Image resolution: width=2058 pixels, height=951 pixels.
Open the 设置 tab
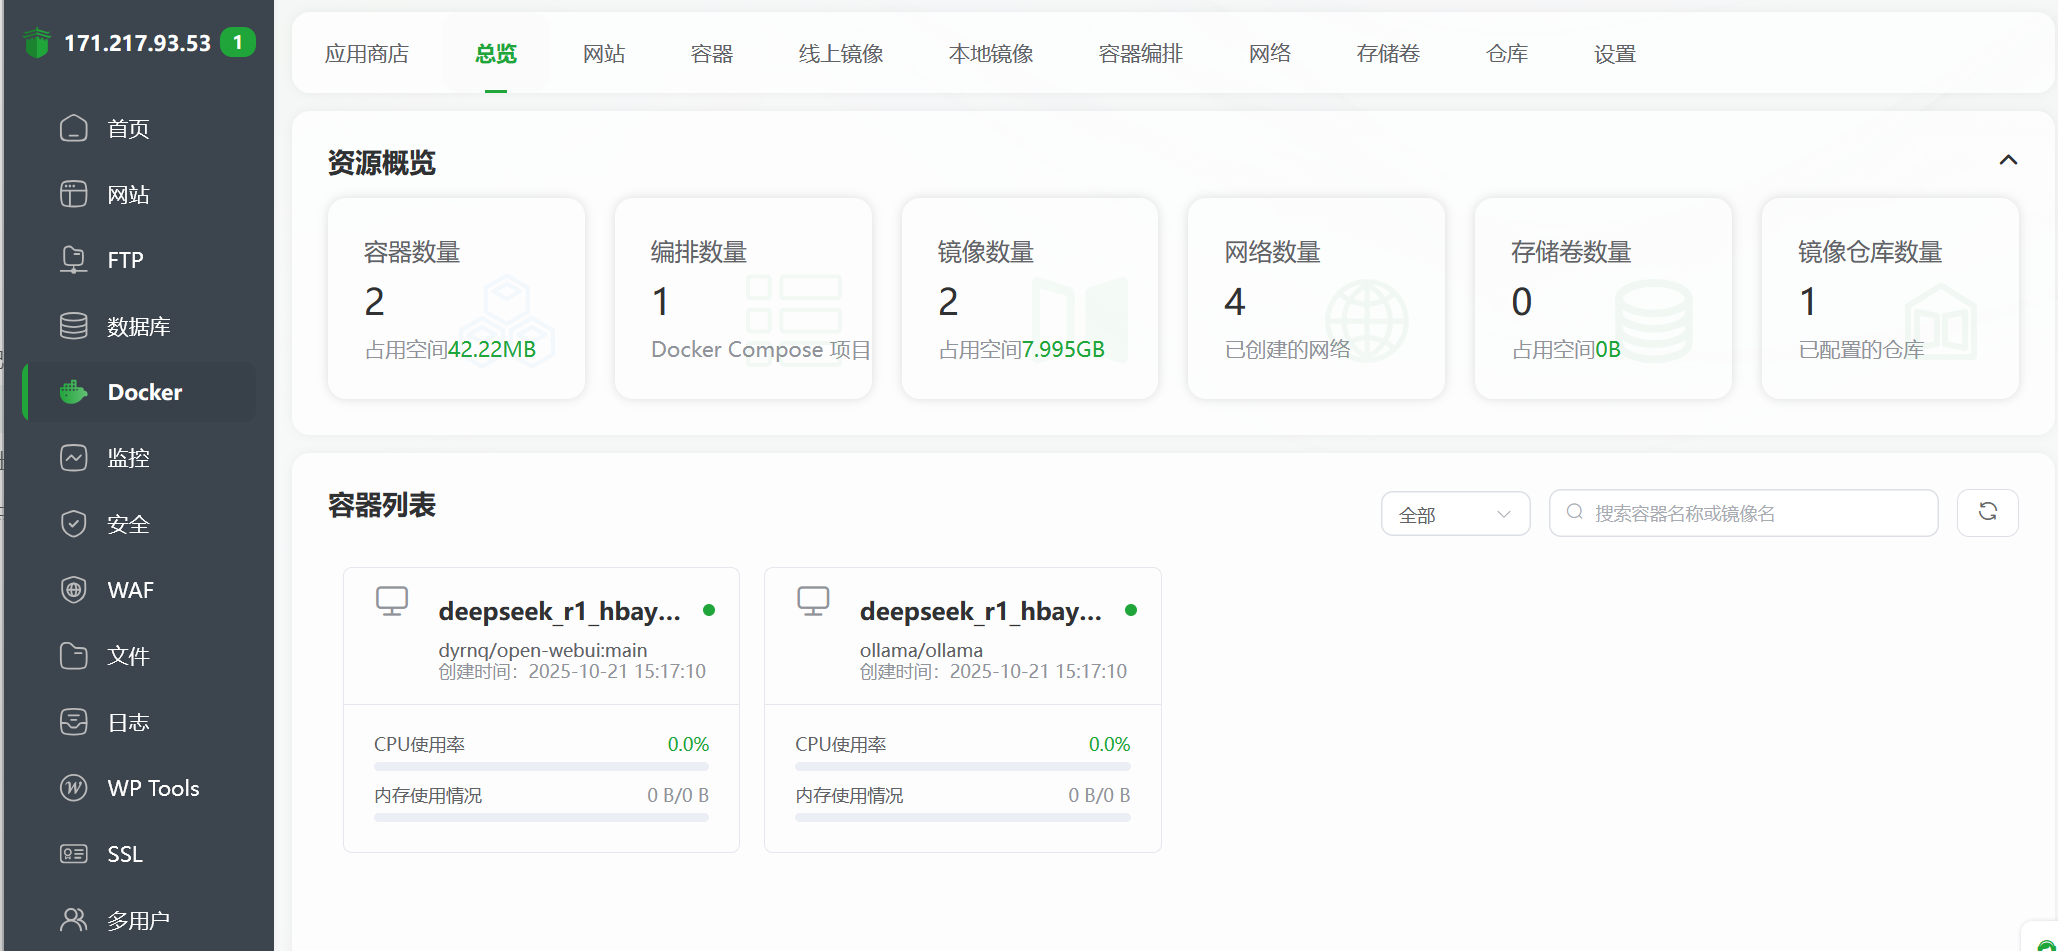[x=1615, y=54]
